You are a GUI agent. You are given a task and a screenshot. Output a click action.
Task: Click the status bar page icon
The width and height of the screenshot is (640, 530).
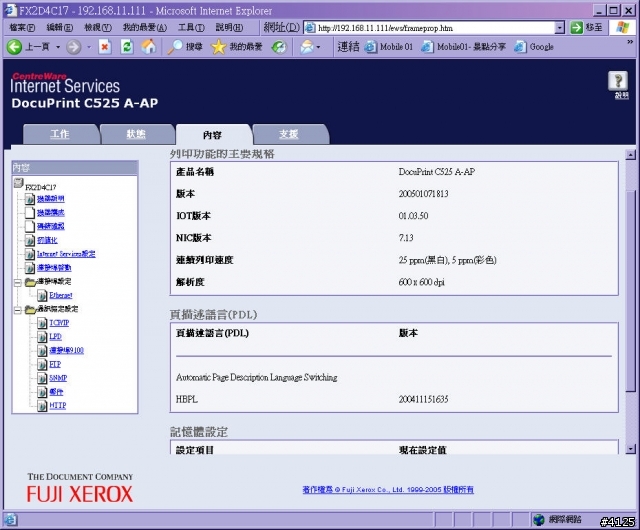click(x=10, y=520)
